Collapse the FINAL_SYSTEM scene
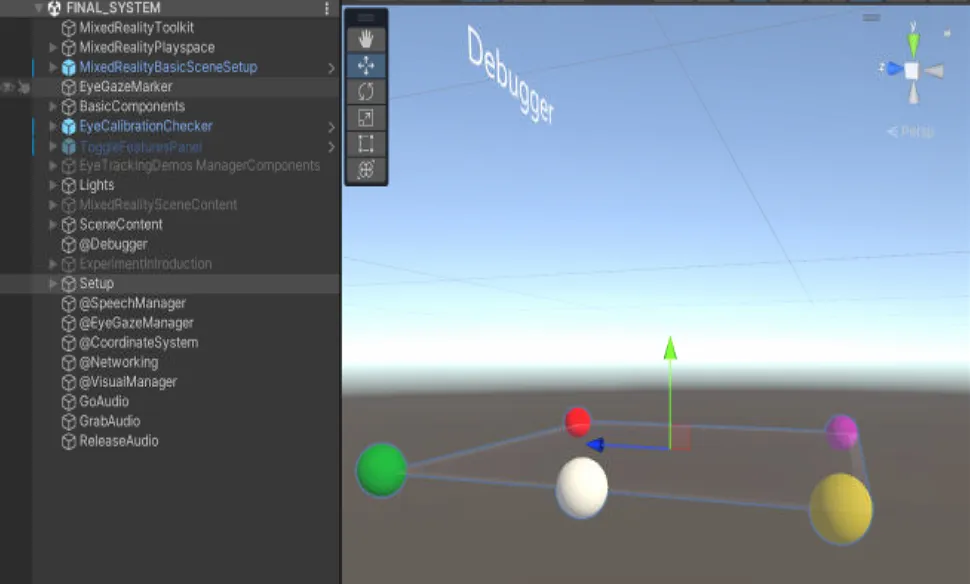 click(39, 8)
